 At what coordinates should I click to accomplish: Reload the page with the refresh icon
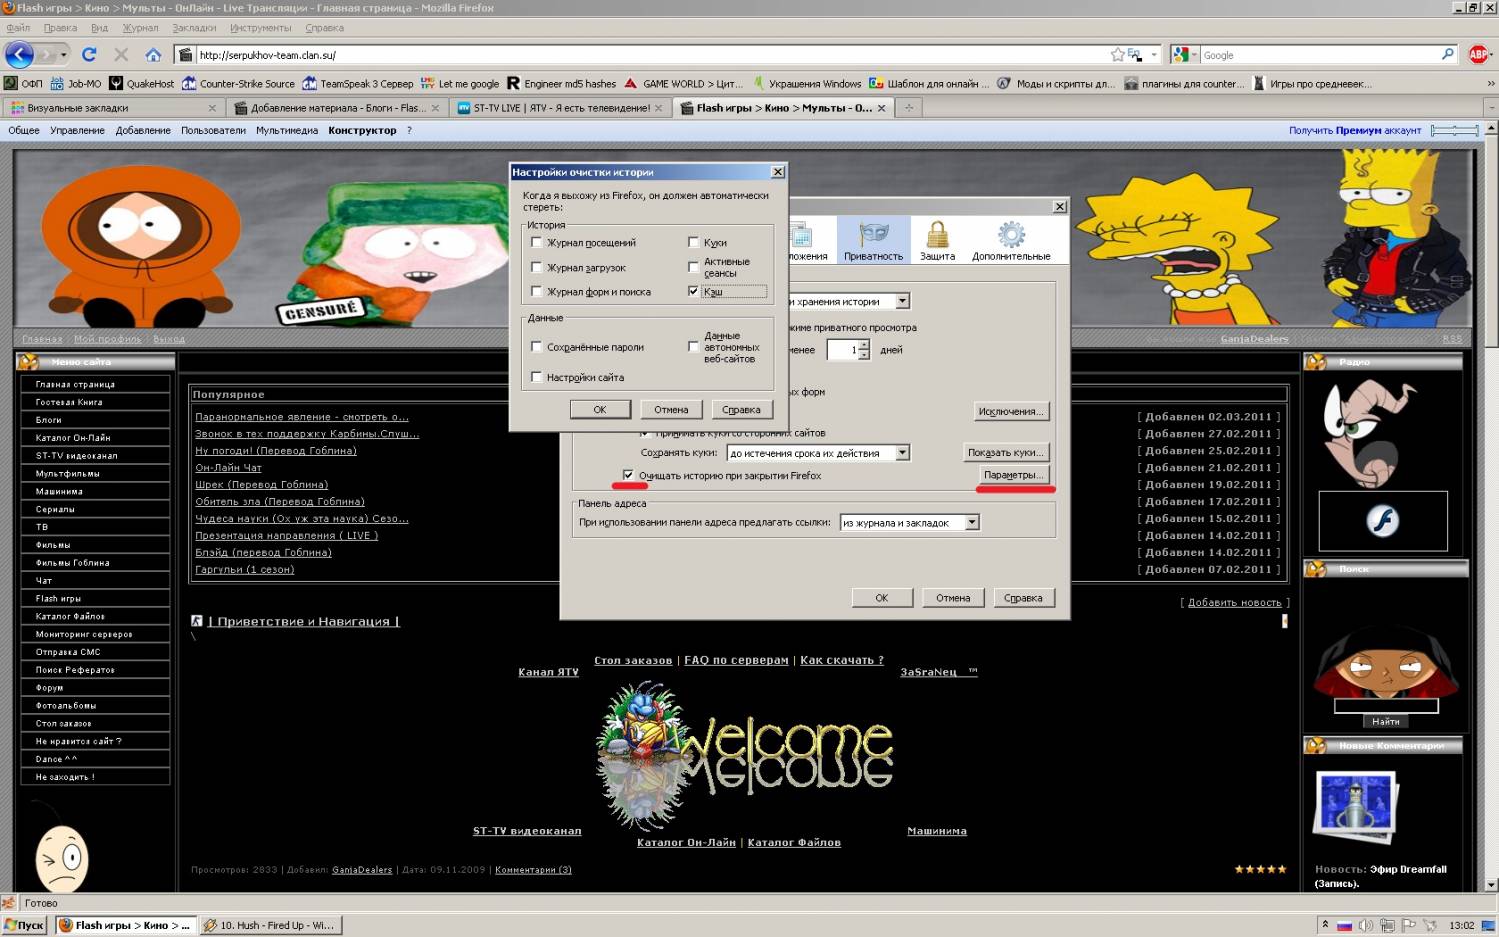point(89,54)
